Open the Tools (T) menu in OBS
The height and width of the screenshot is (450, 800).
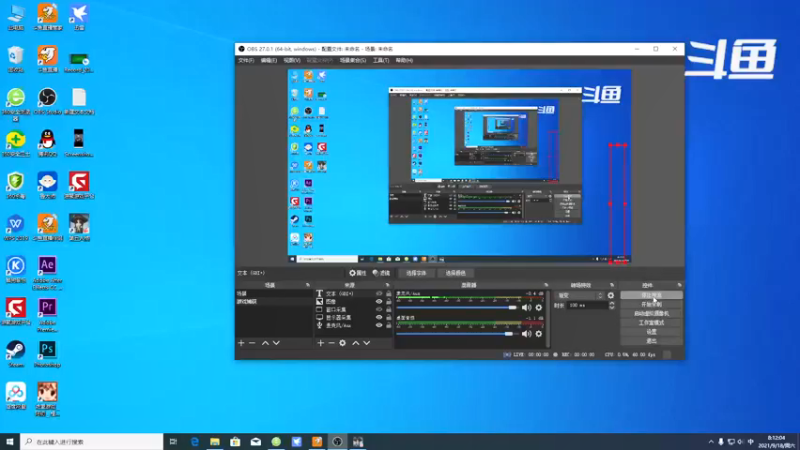click(381, 60)
